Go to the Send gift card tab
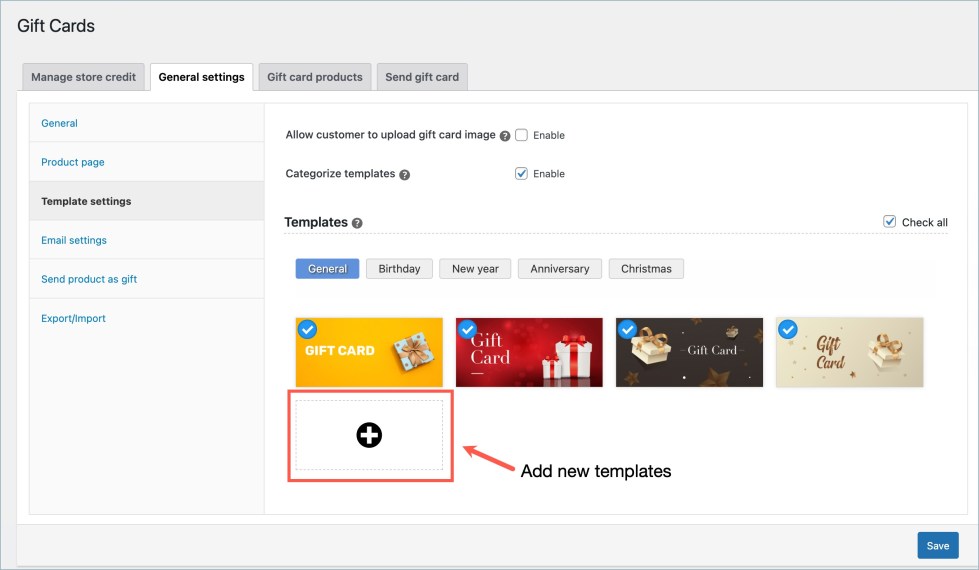Image resolution: width=979 pixels, height=570 pixels. coord(422,77)
